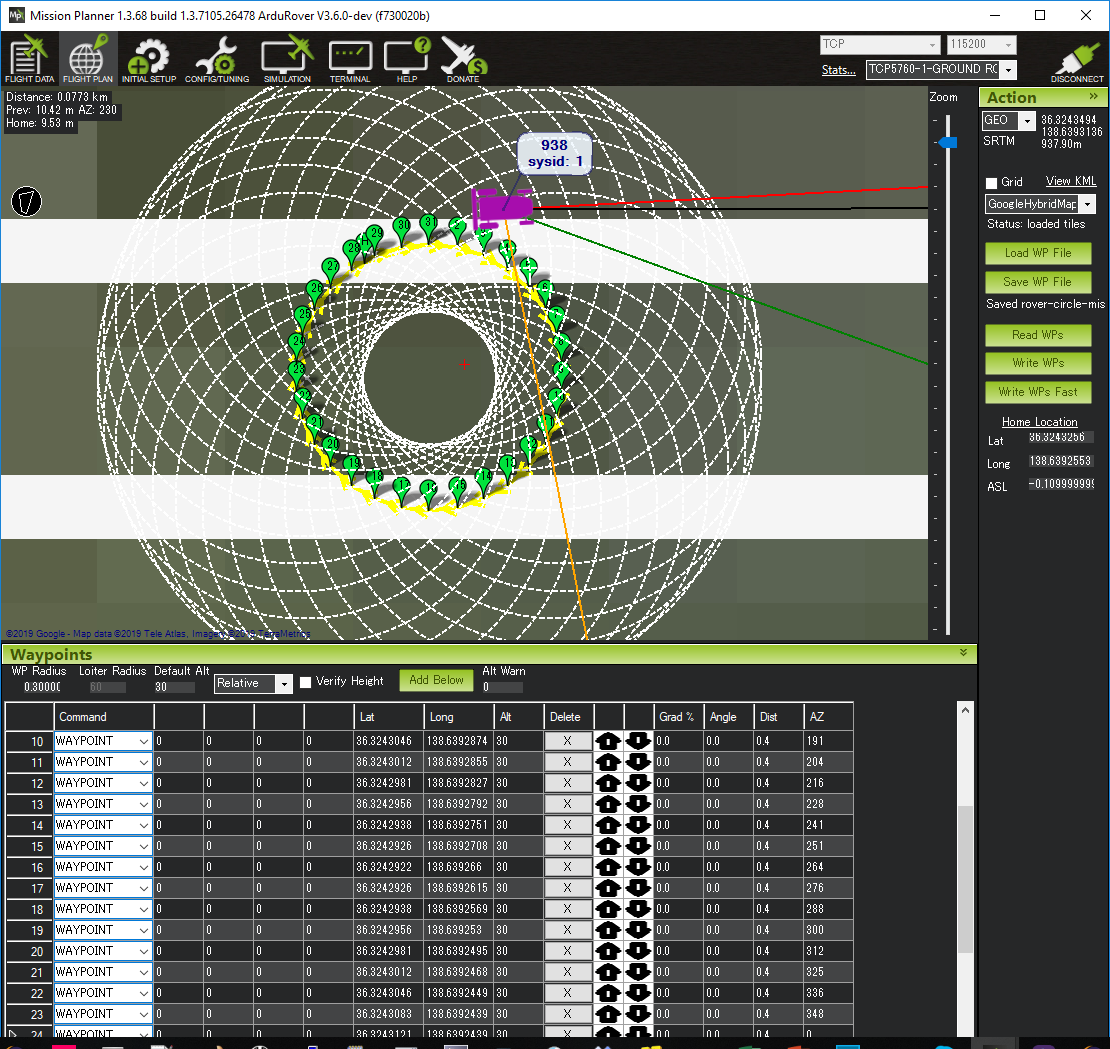Open the Flight Data screen
This screenshot has height=1049, width=1110.
tap(29, 59)
